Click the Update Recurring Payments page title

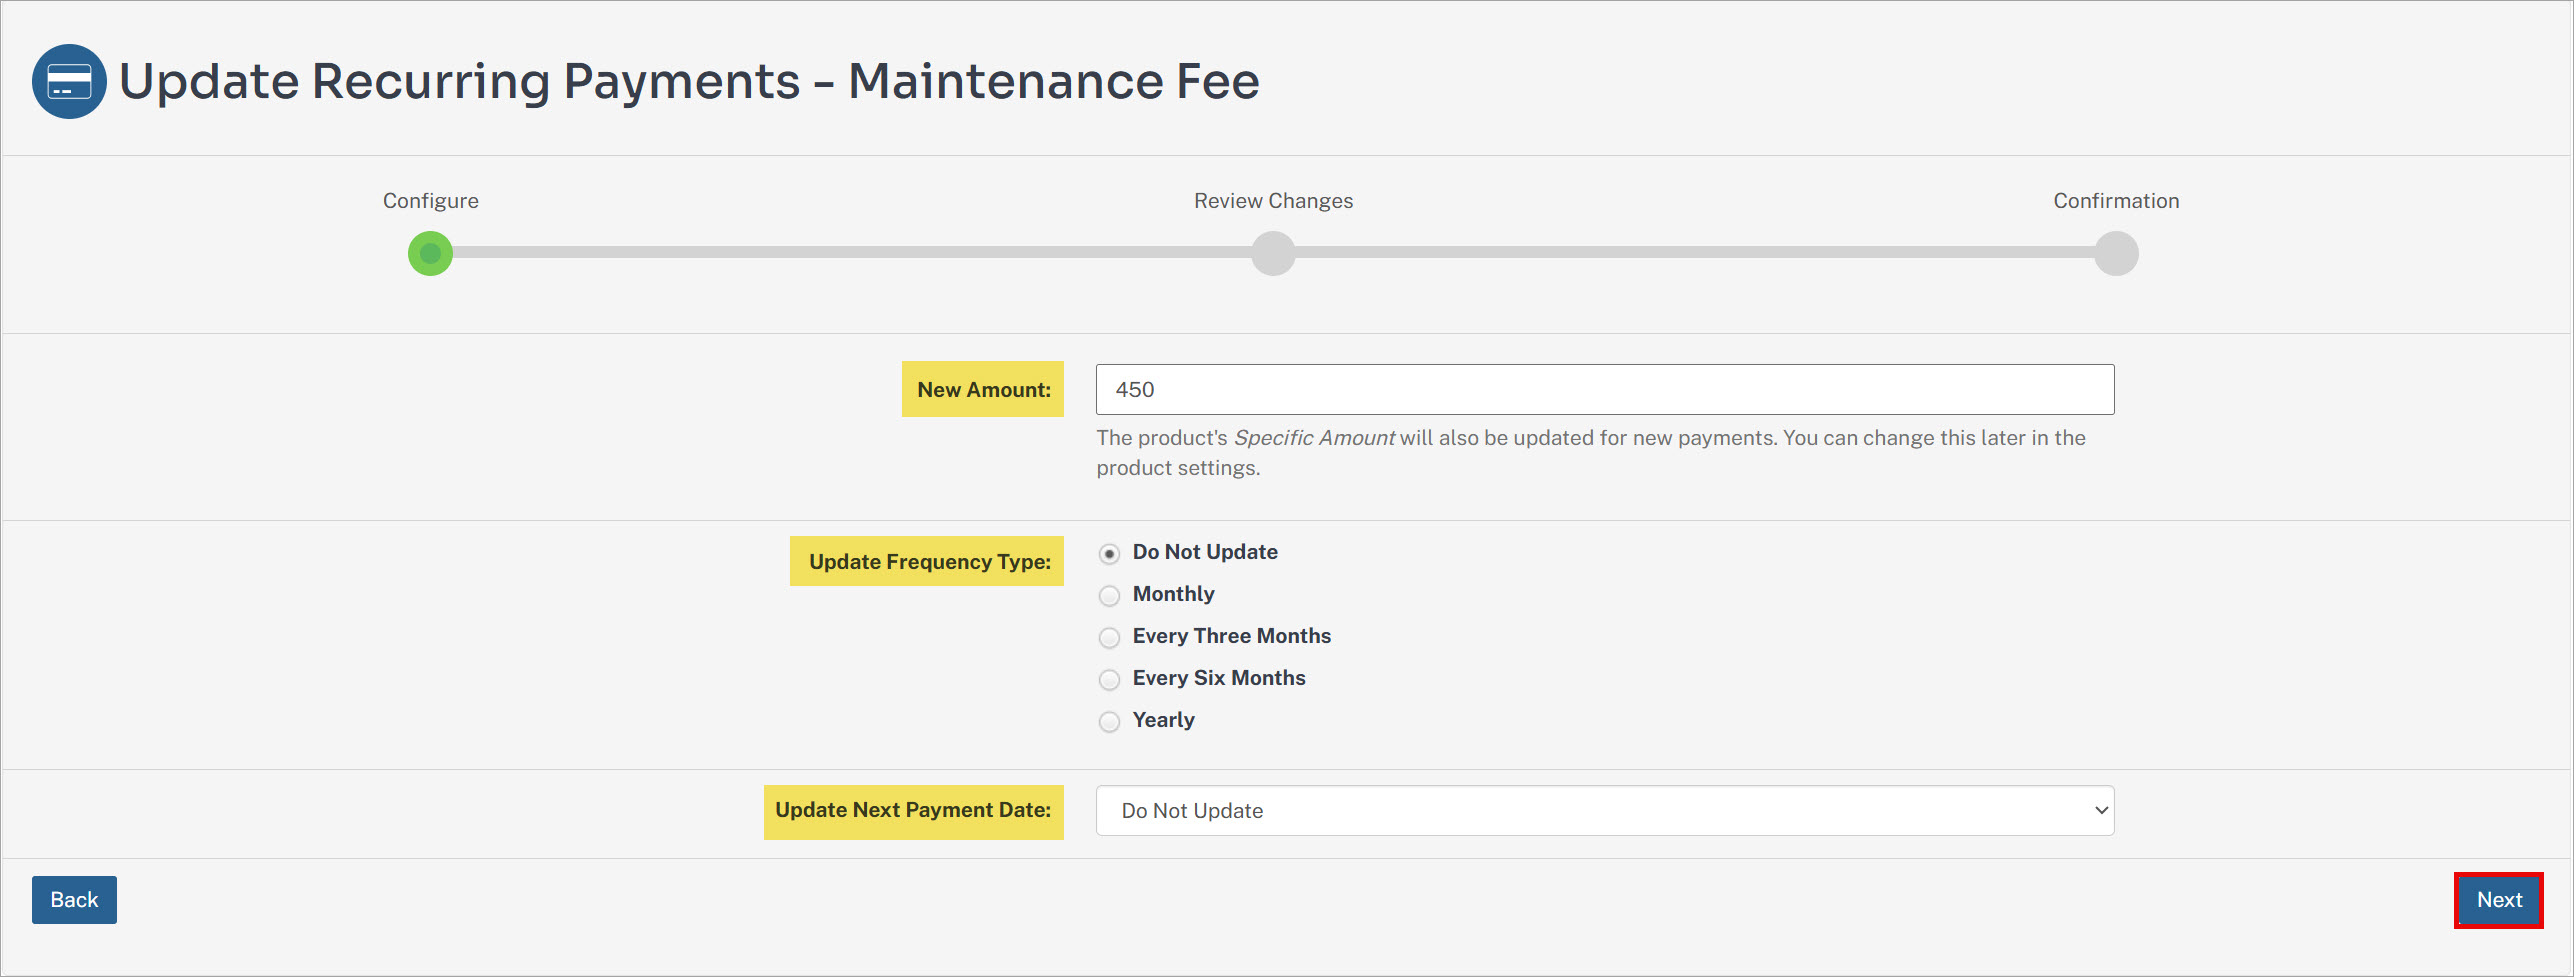tap(689, 81)
